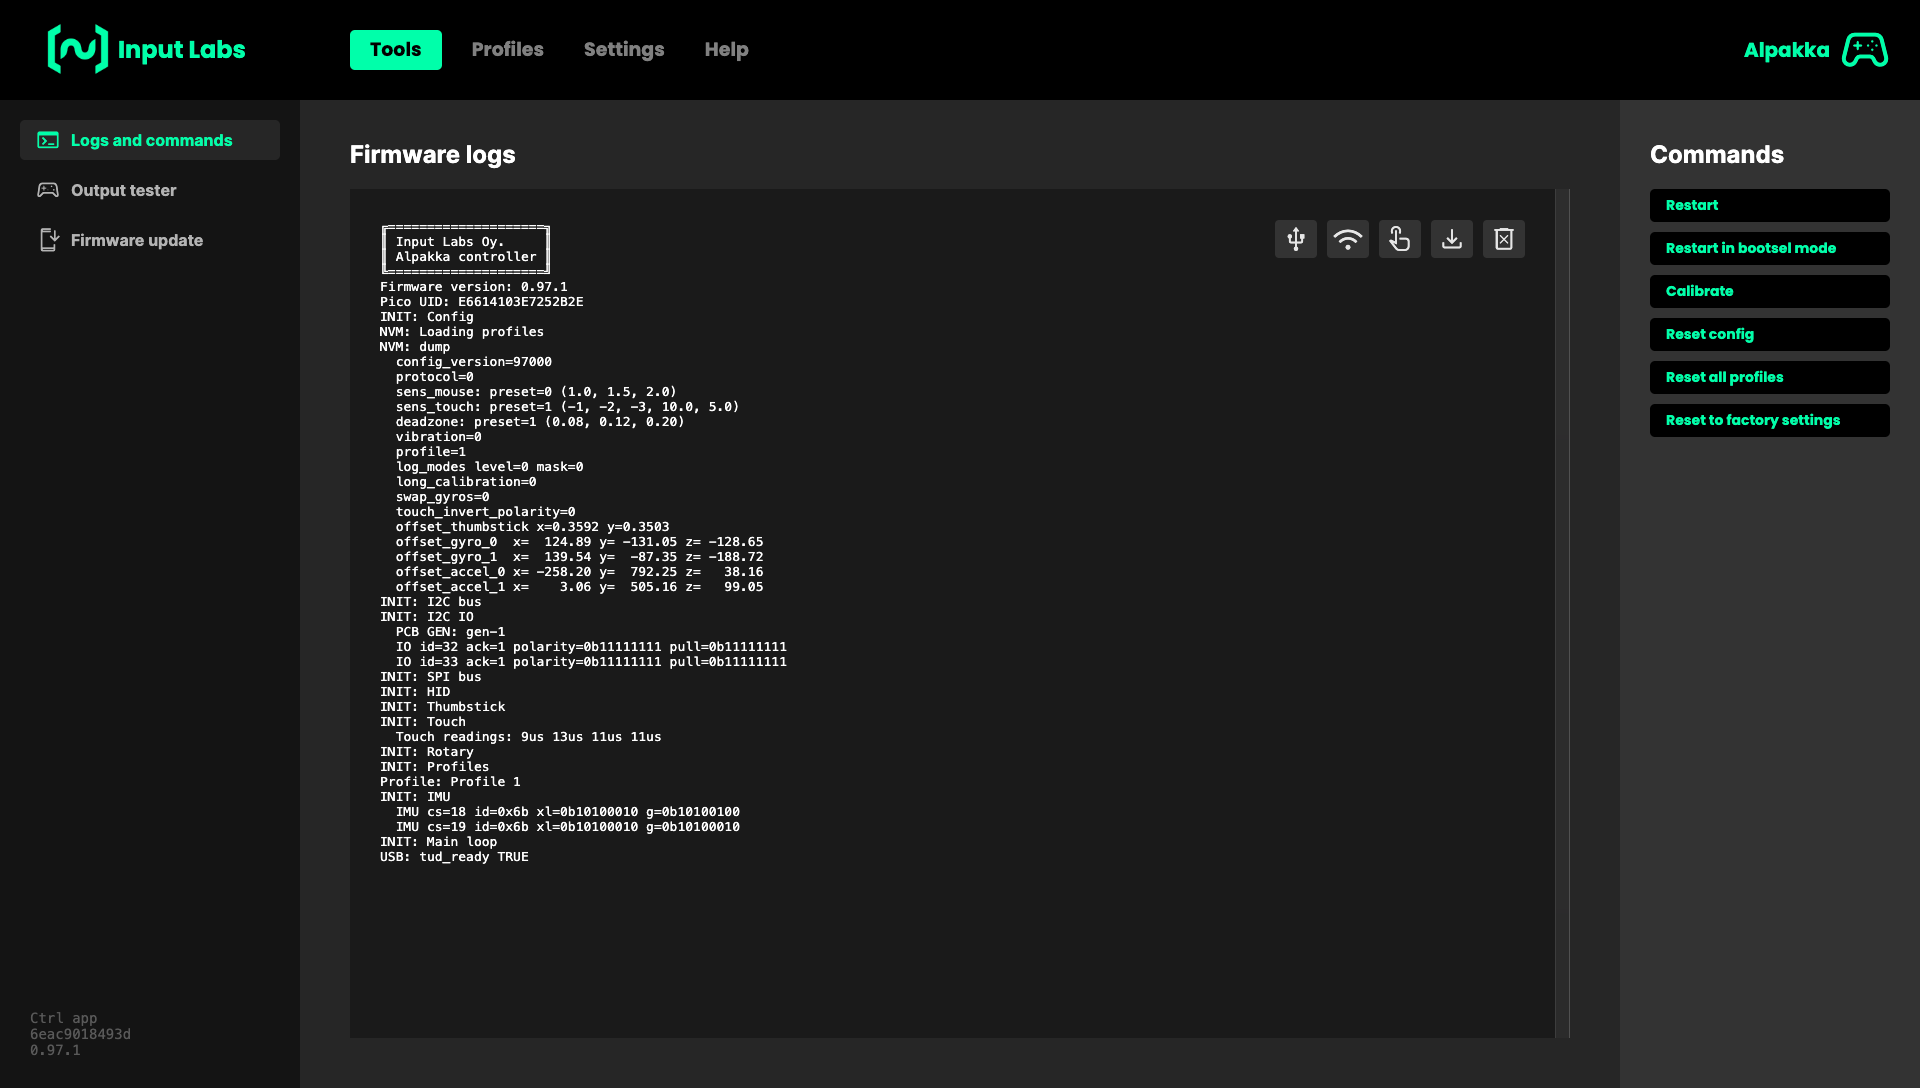Switch to the Settings tab
The image size is (1920, 1088).
pos(624,50)
